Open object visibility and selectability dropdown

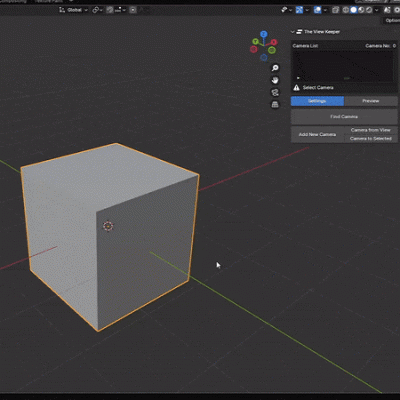pyautogui.click(x=286, y=10)
